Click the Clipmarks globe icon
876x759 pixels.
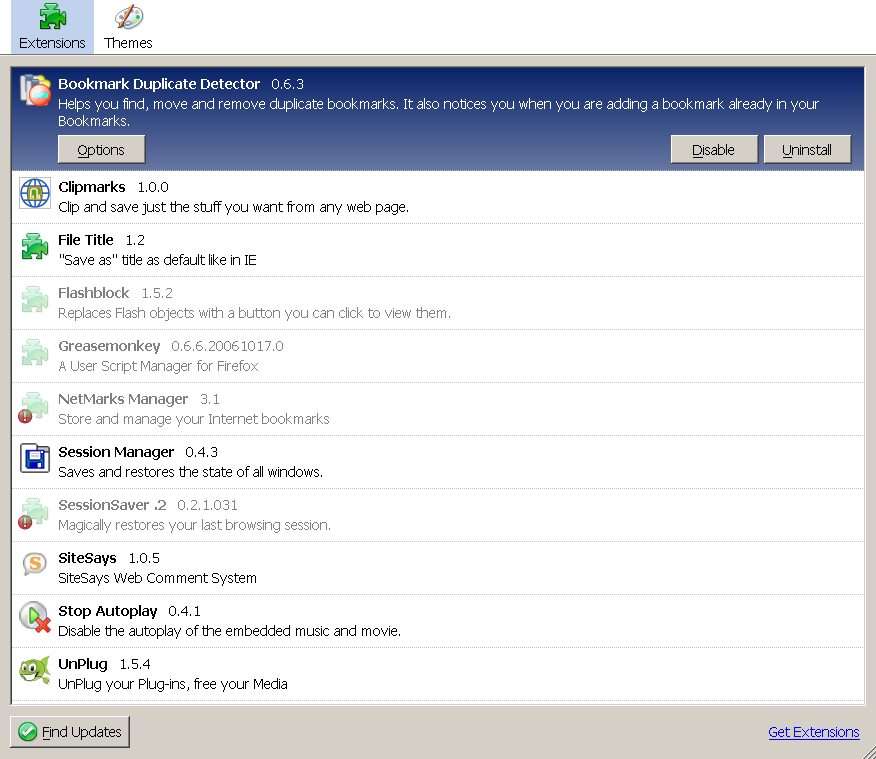point(35,193)
